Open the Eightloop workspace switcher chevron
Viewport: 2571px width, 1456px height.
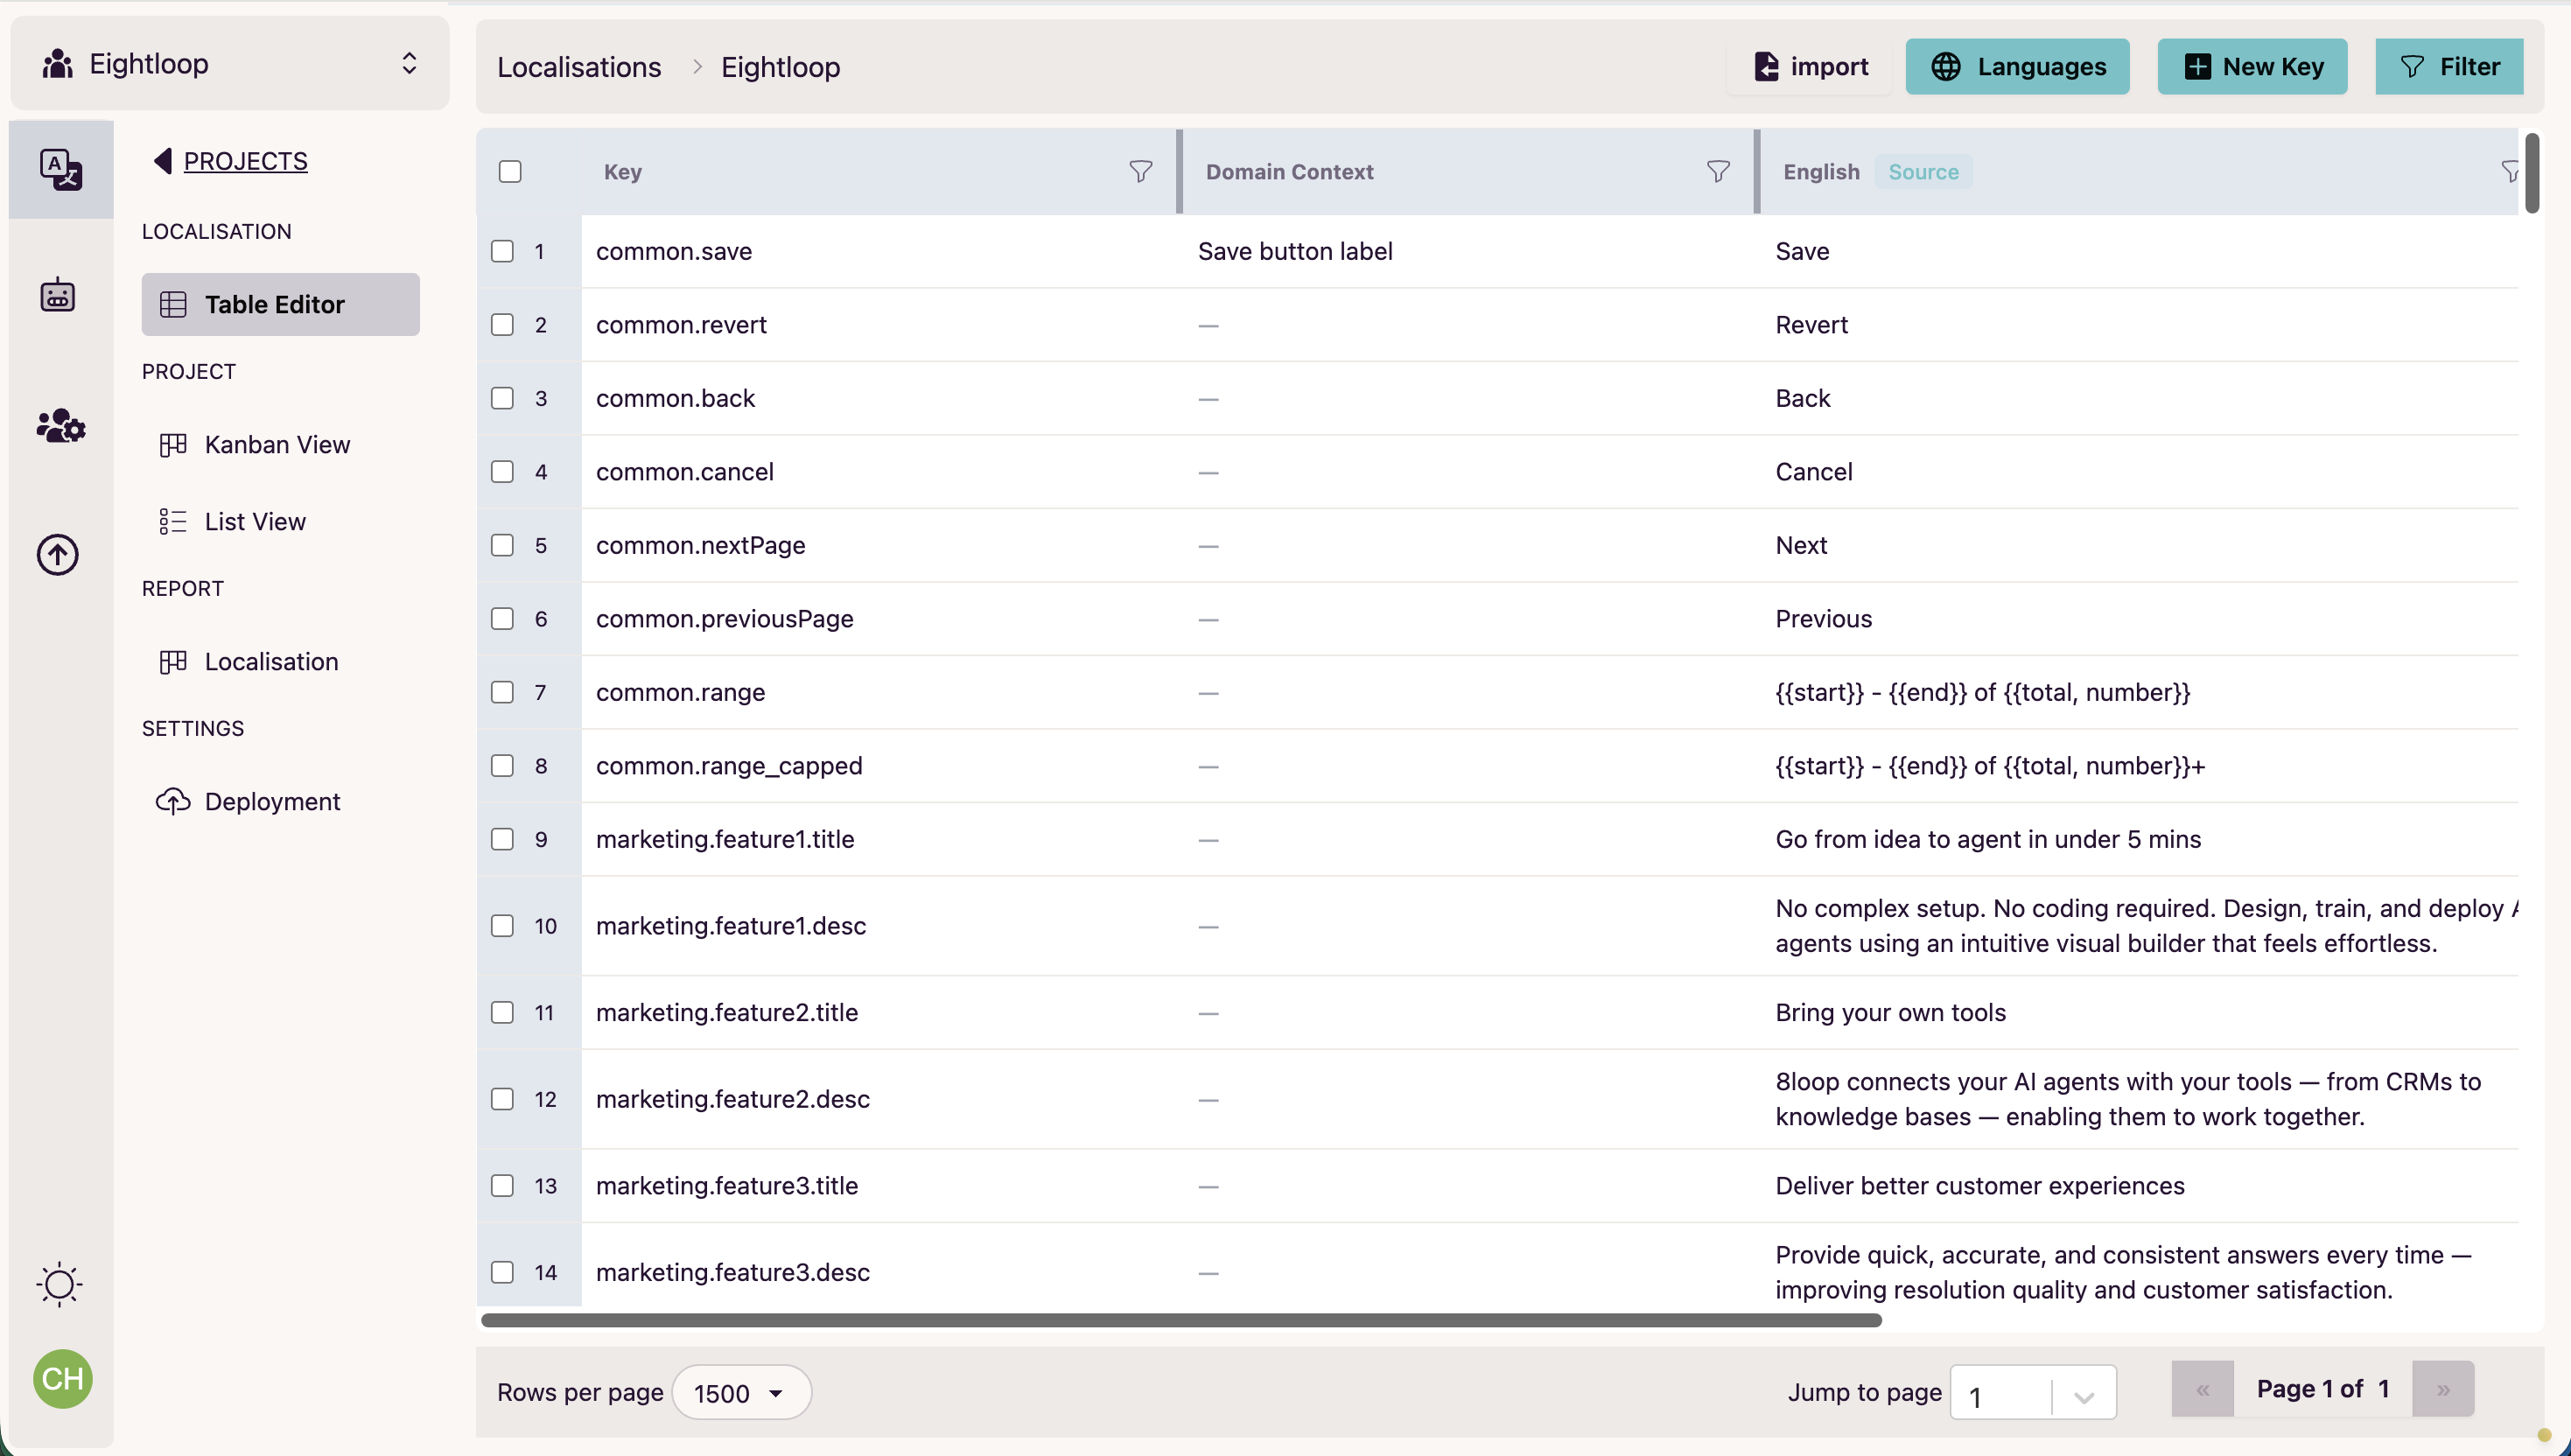pos(409,62)
